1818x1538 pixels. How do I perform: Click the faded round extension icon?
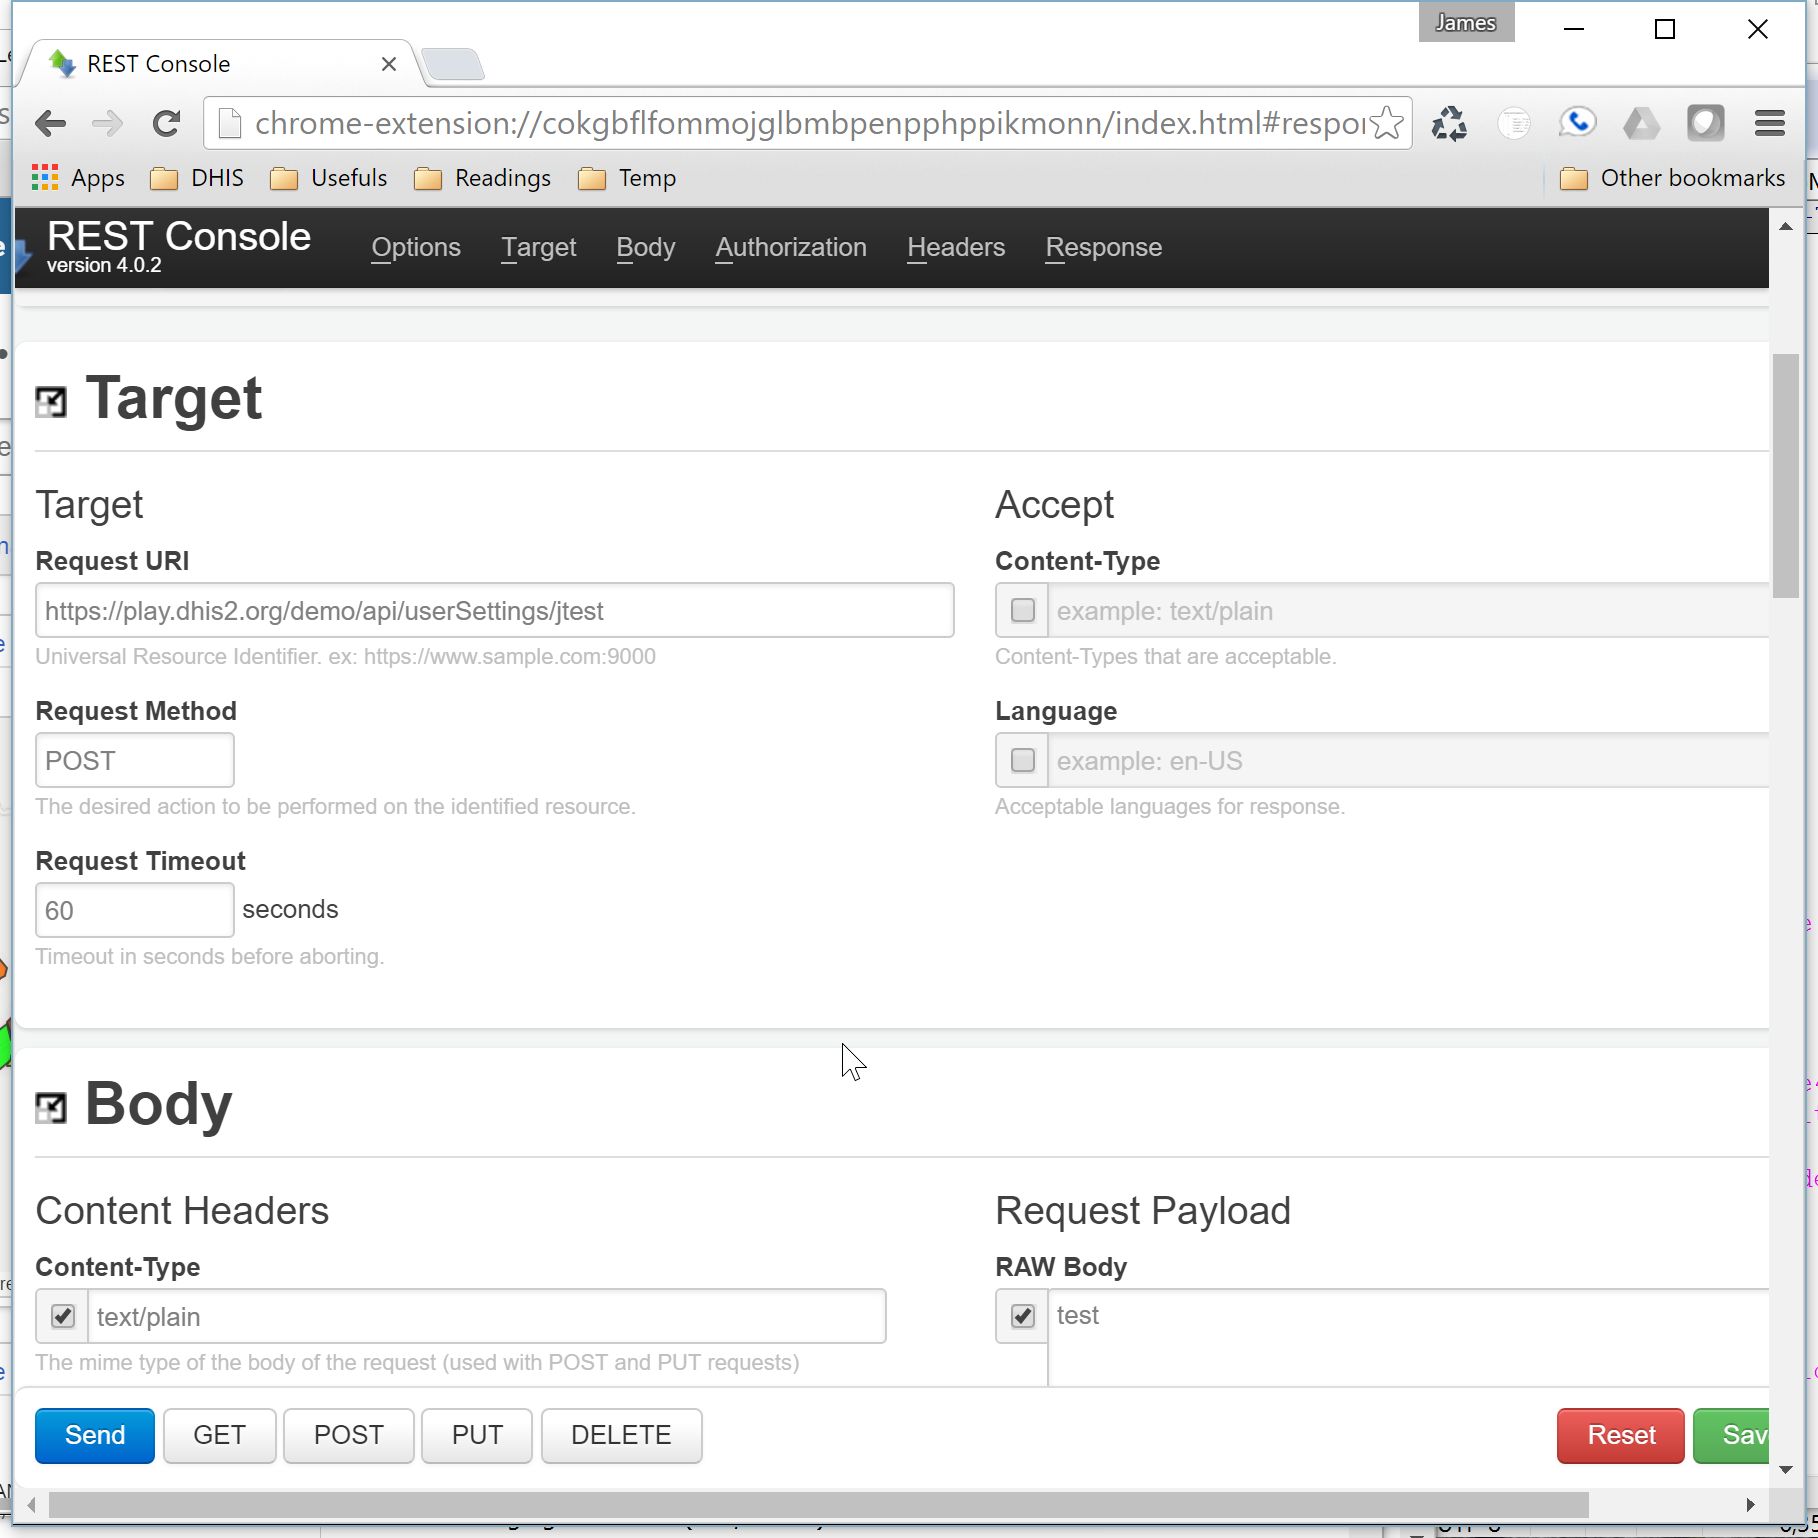point(1514,124)
